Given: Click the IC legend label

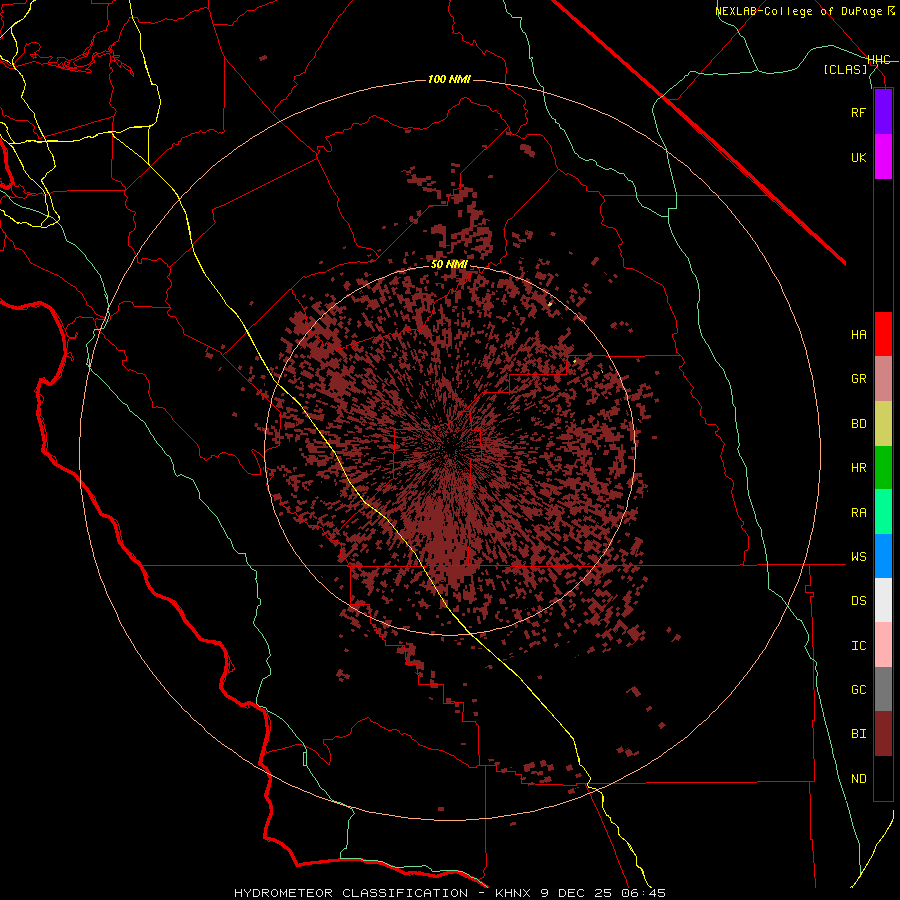Looking at the screenshot, I should tap(858, 646).
